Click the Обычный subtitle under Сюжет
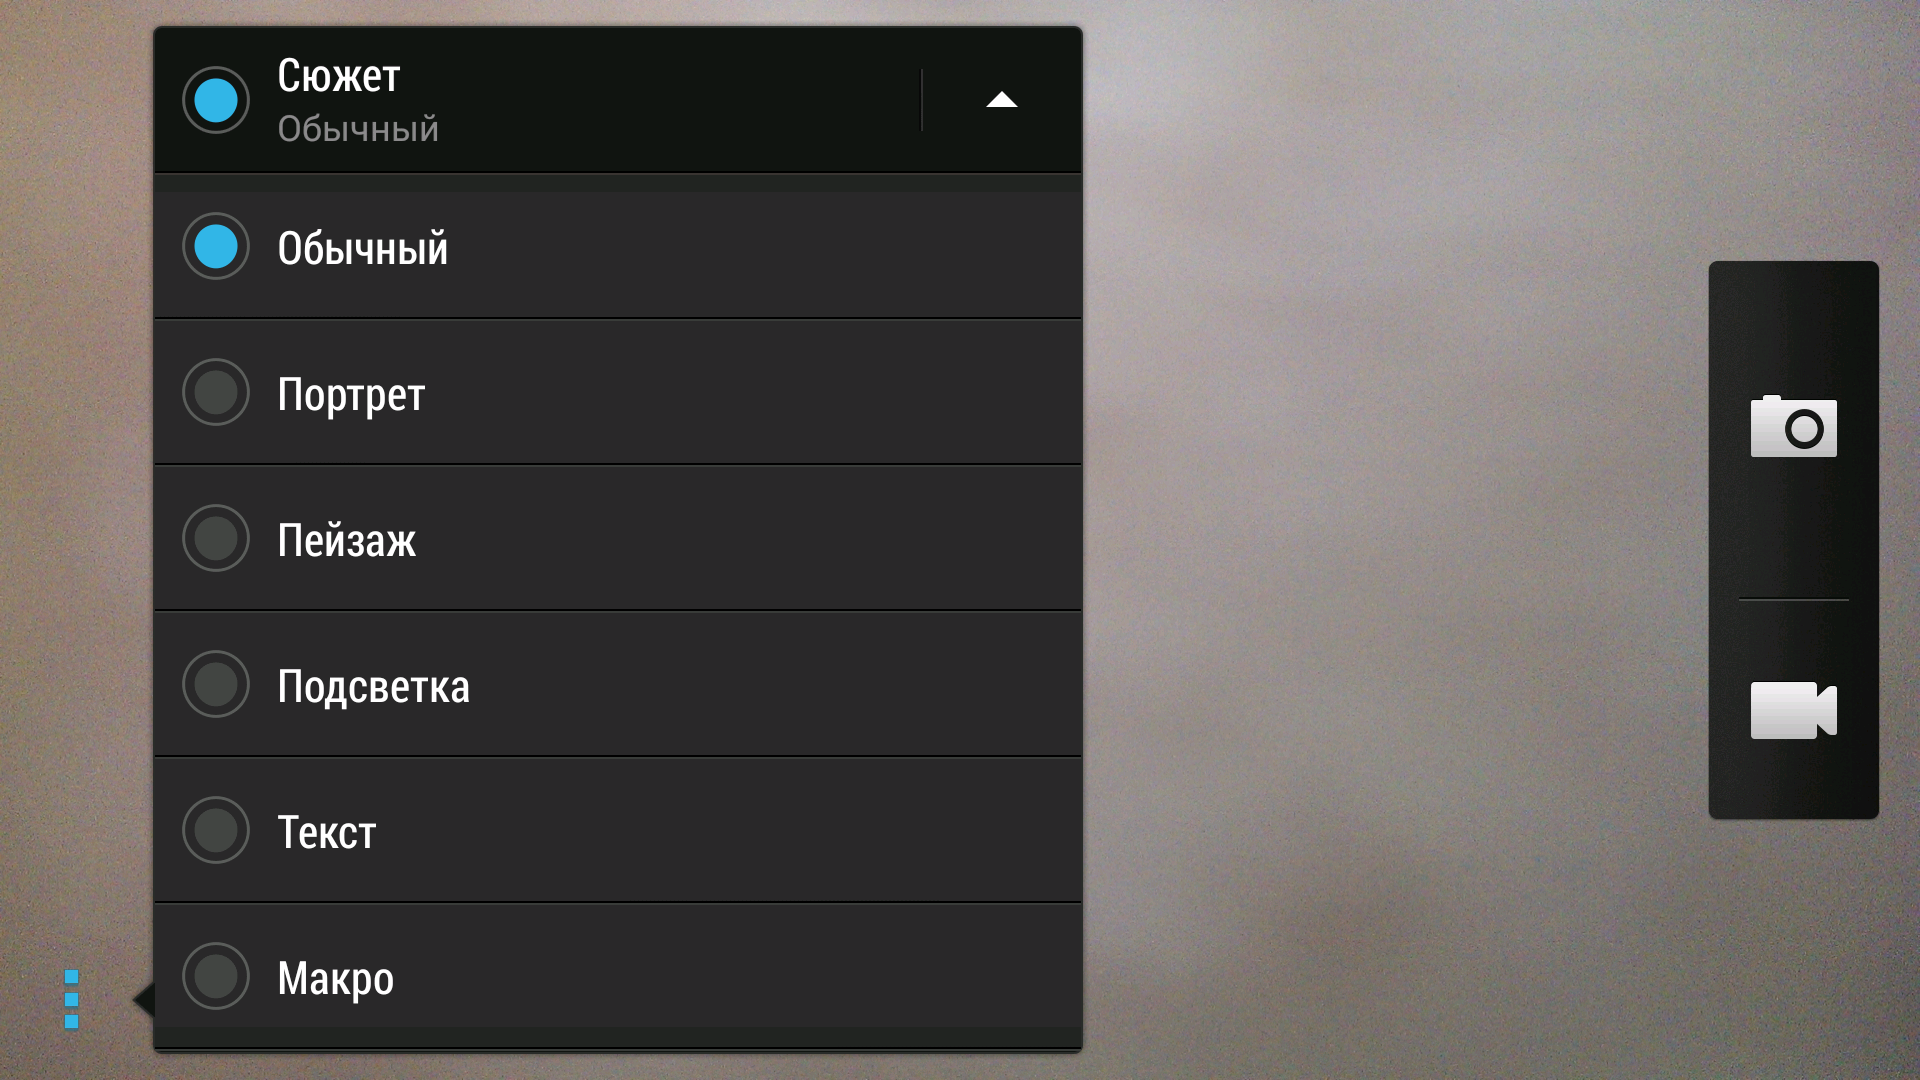The image size is (1920, 1080). pos(358,129)
